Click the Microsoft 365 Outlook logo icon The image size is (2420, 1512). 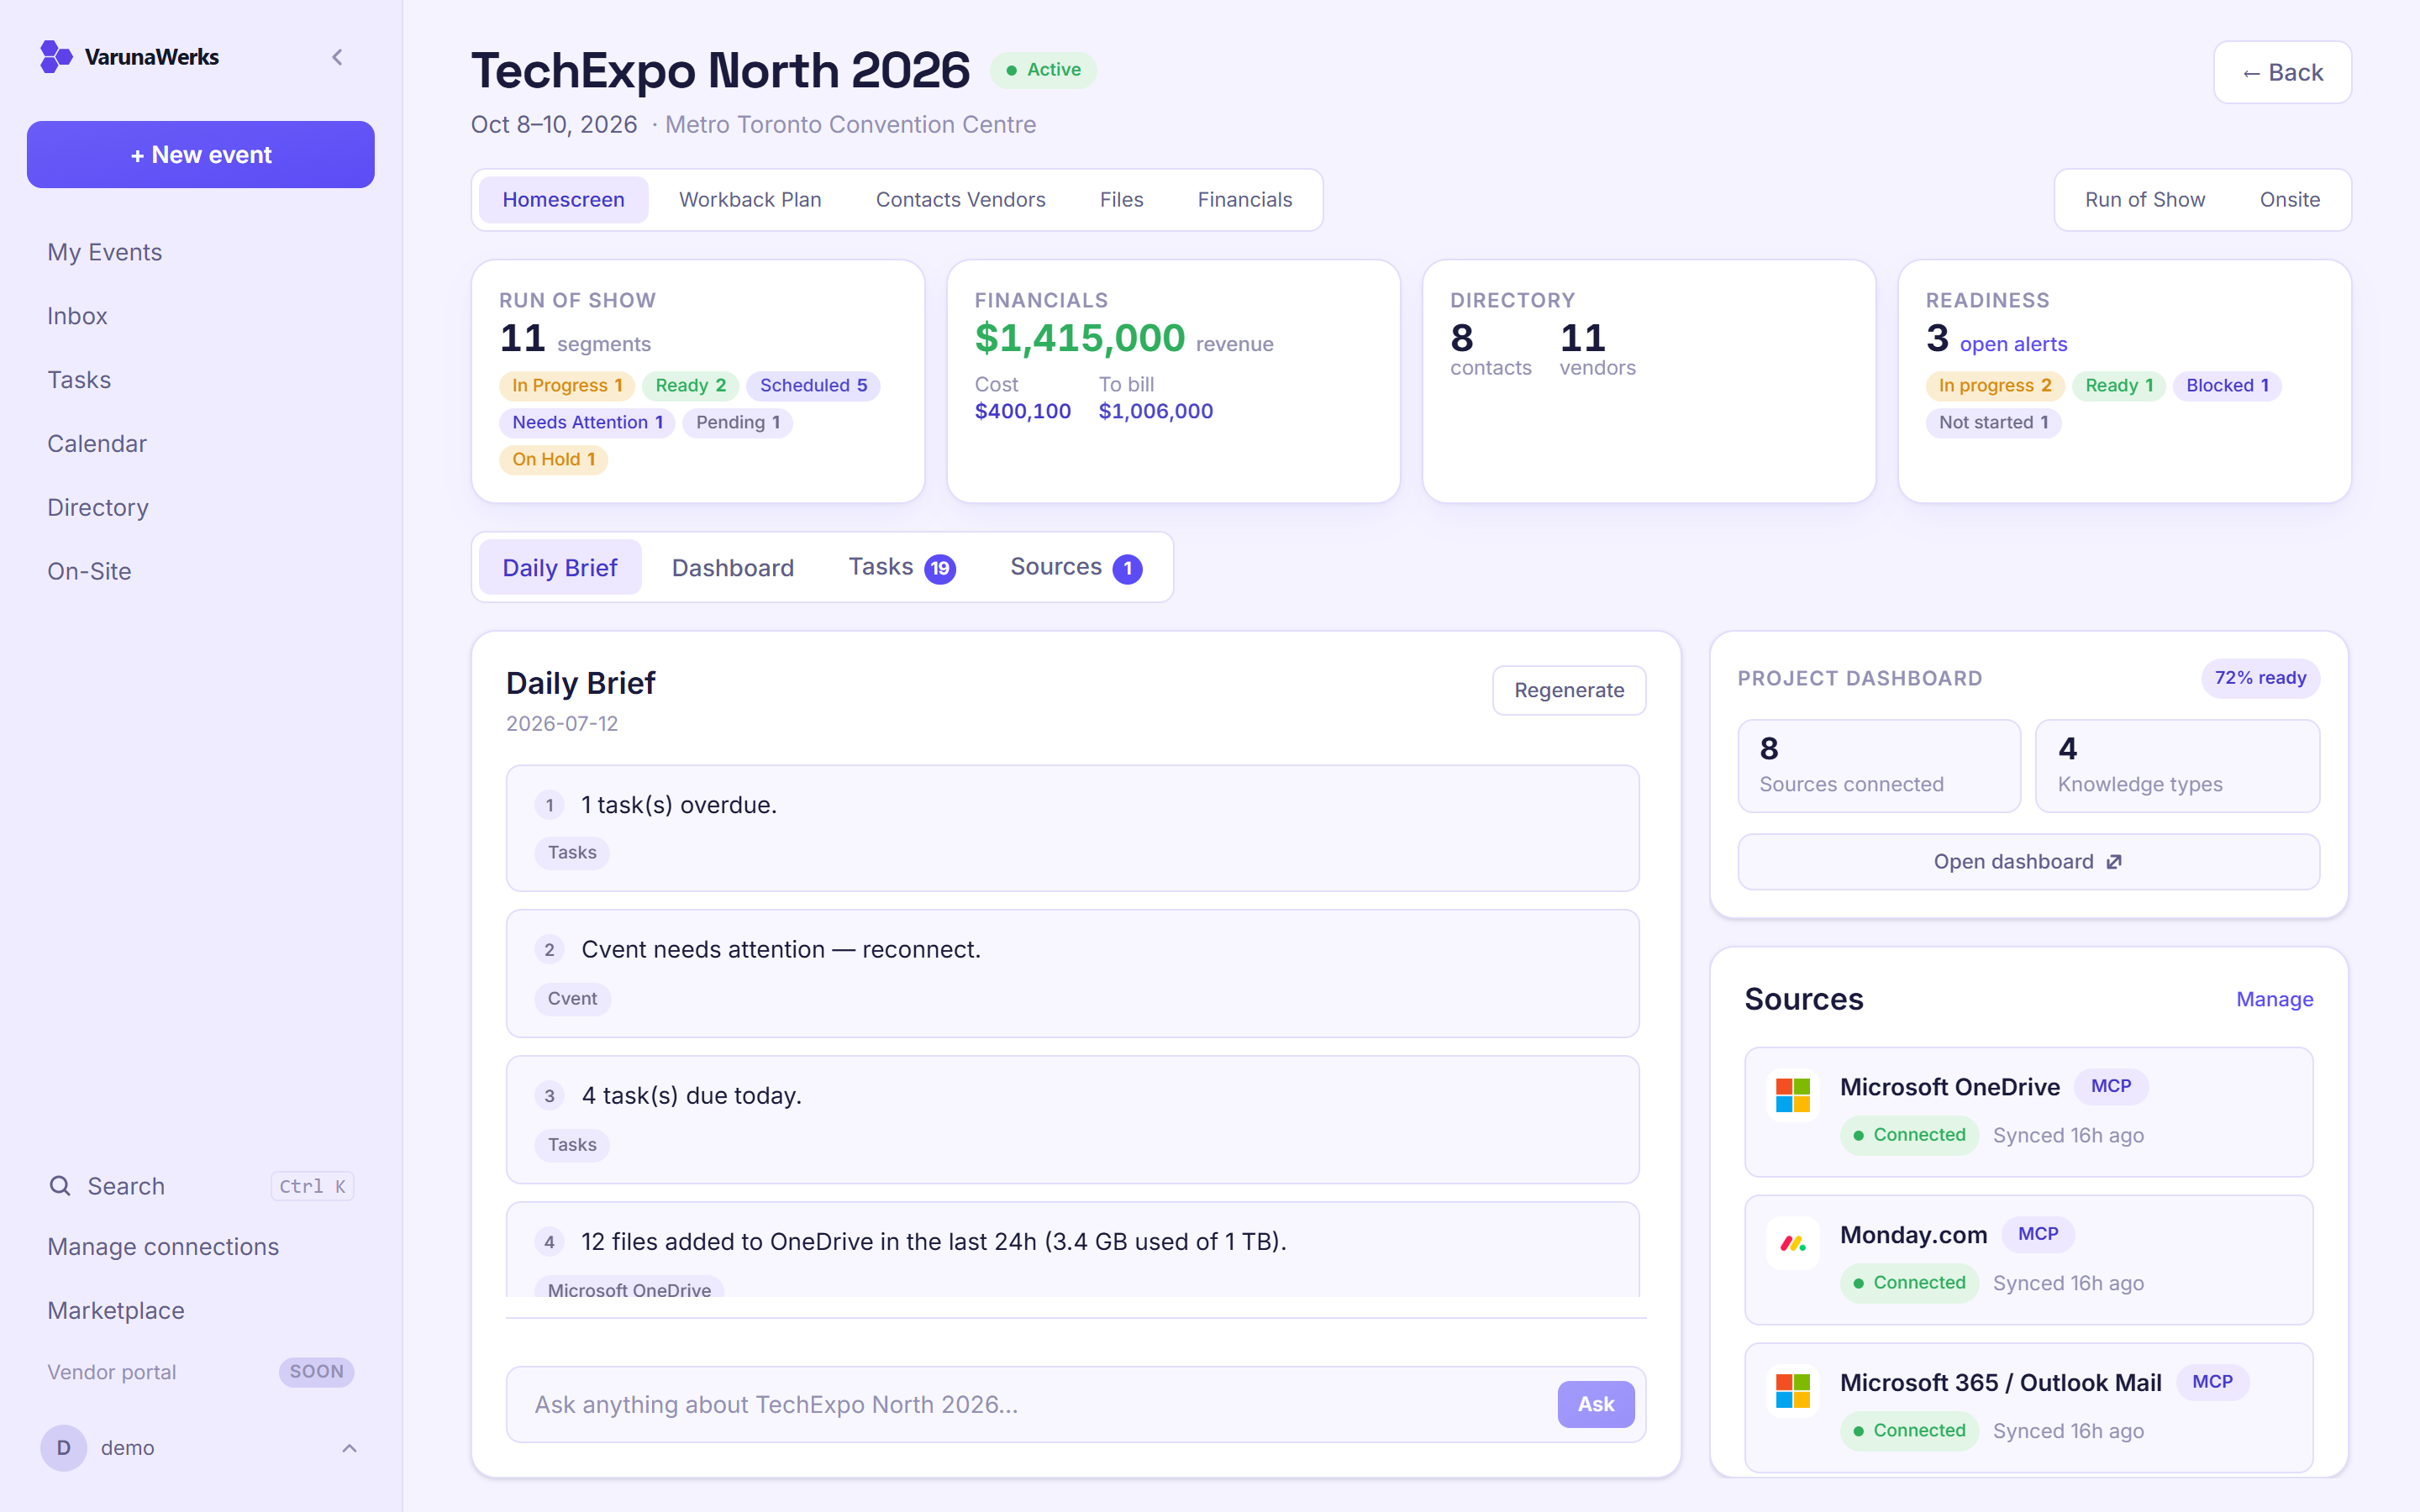(x=1792, y=1391)
